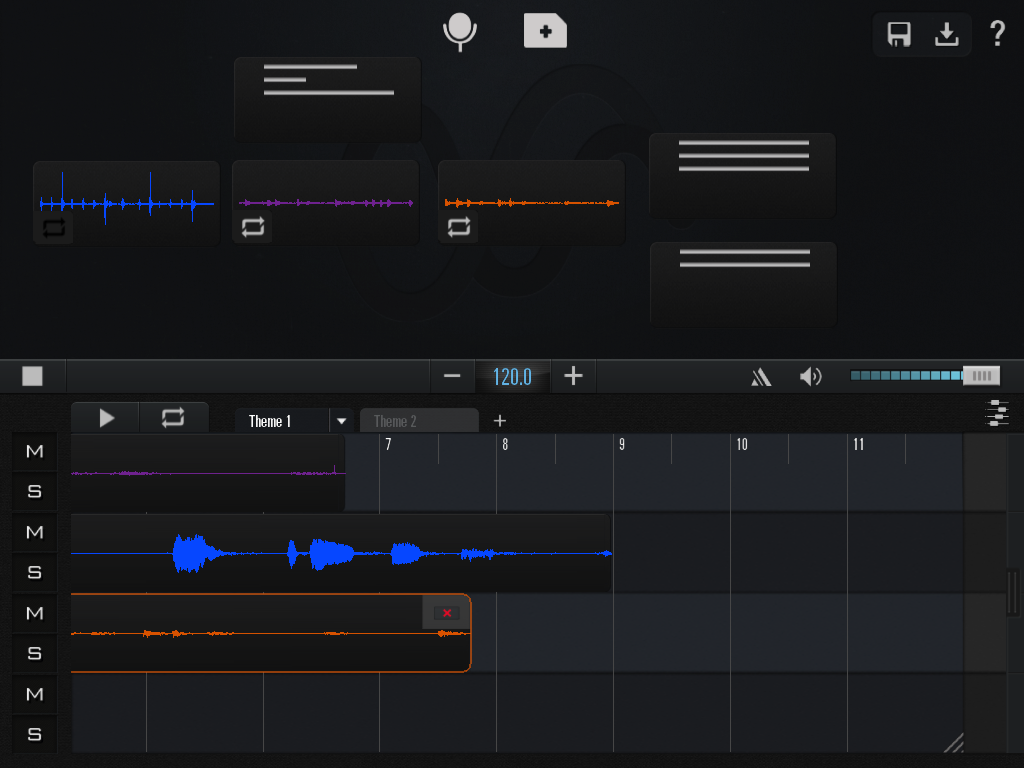Switch to the Theme 2 tab
Screen dimensions: 1024x768
point(419,421)
